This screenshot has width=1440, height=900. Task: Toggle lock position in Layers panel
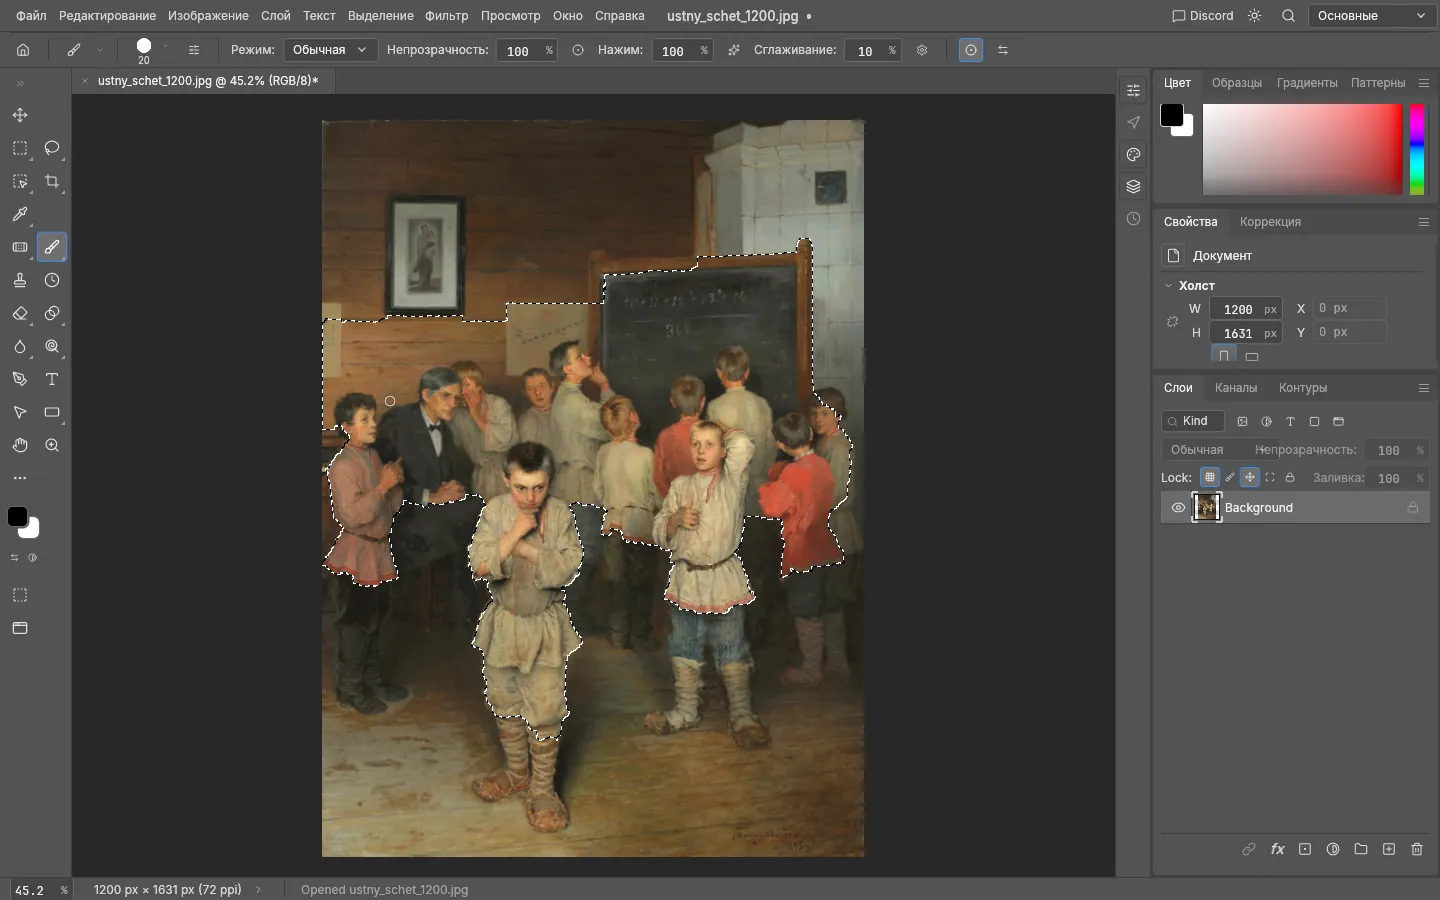pyautogui.click(x=1250, y=477)
